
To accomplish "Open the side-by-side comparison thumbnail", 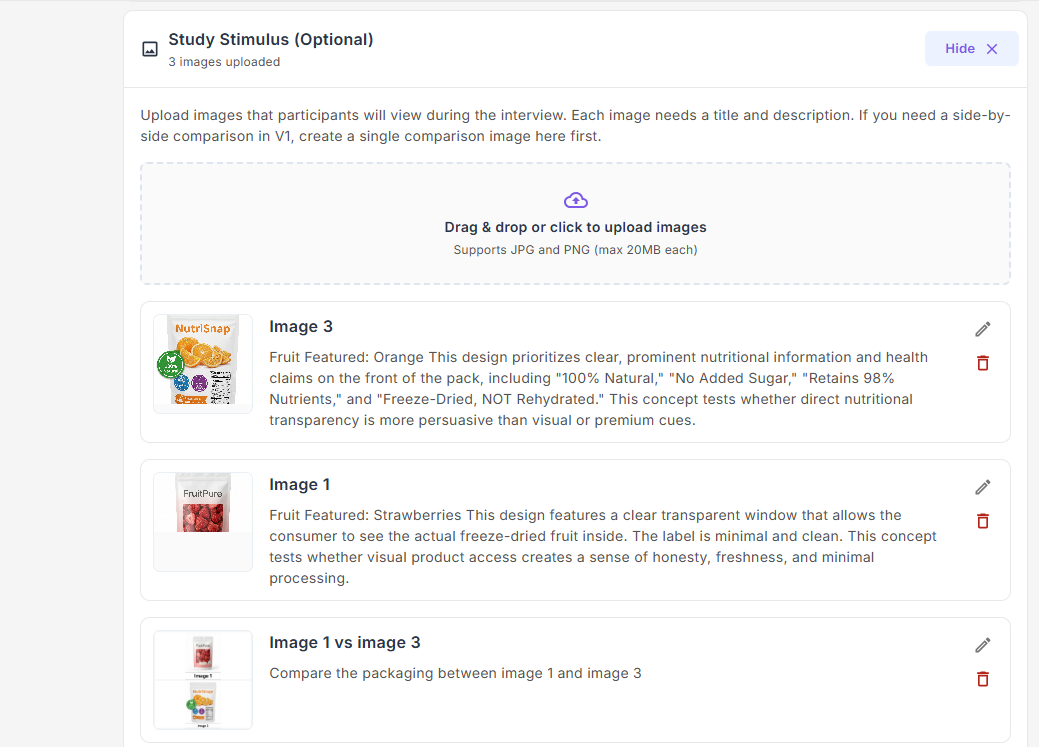I will [203, 680].
